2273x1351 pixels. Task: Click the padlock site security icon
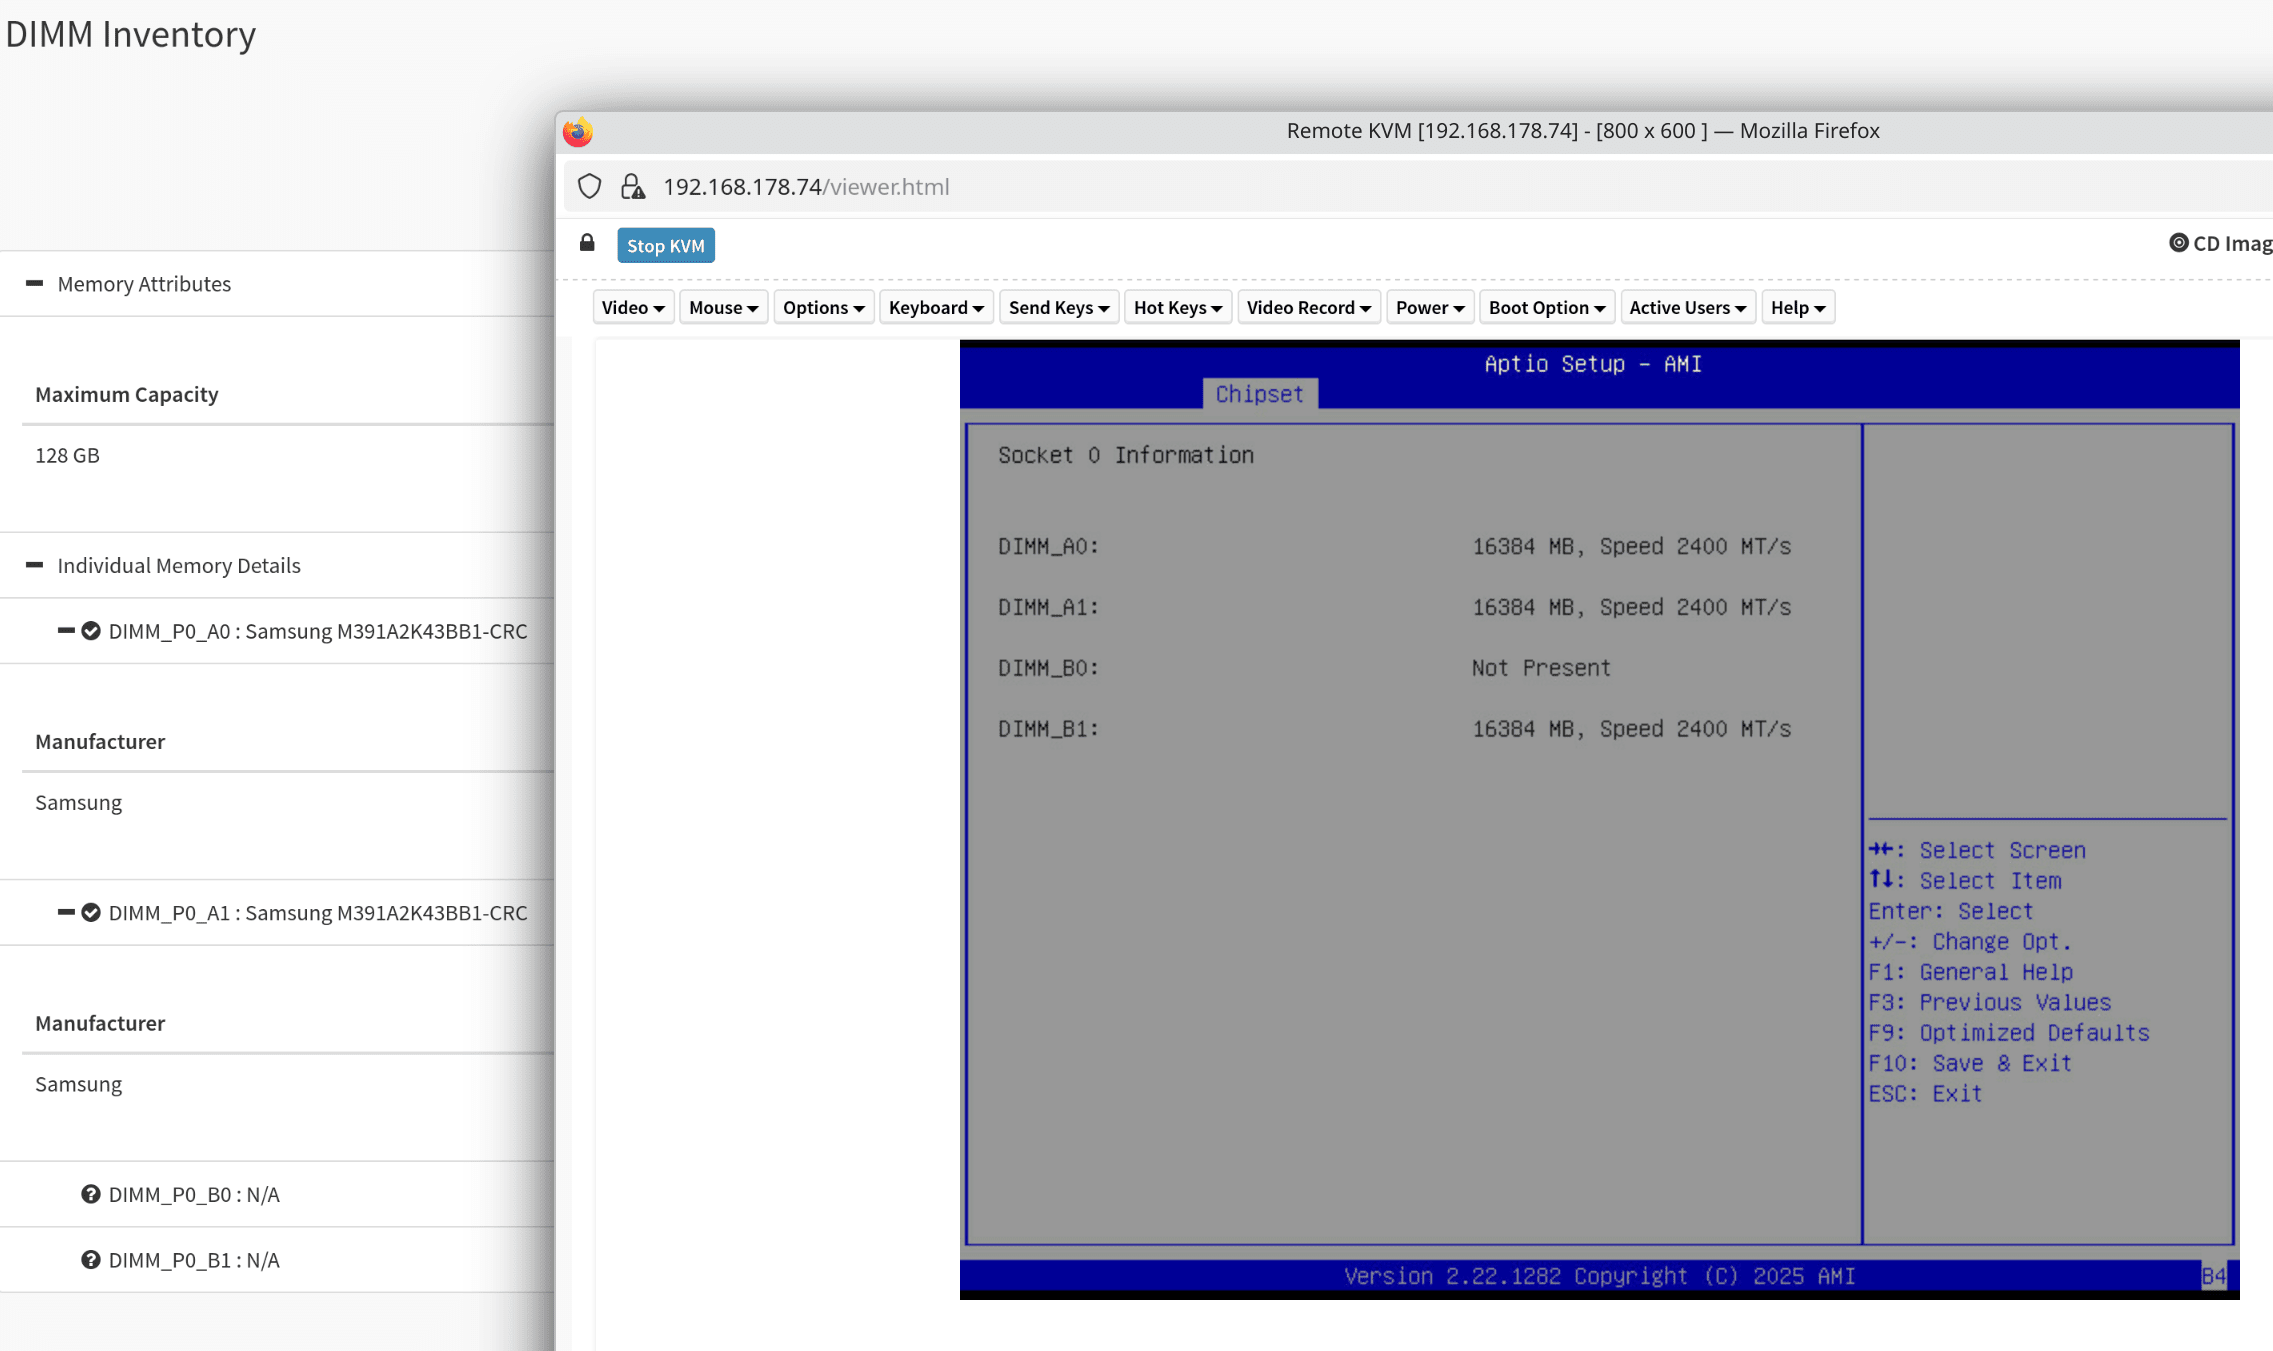point(632,187)
